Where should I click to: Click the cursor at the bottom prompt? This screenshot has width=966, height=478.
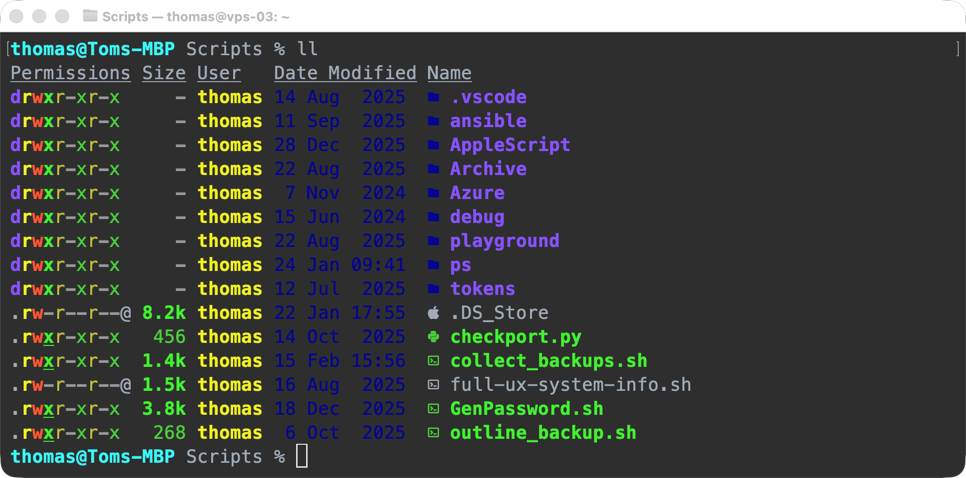point(302,457)
